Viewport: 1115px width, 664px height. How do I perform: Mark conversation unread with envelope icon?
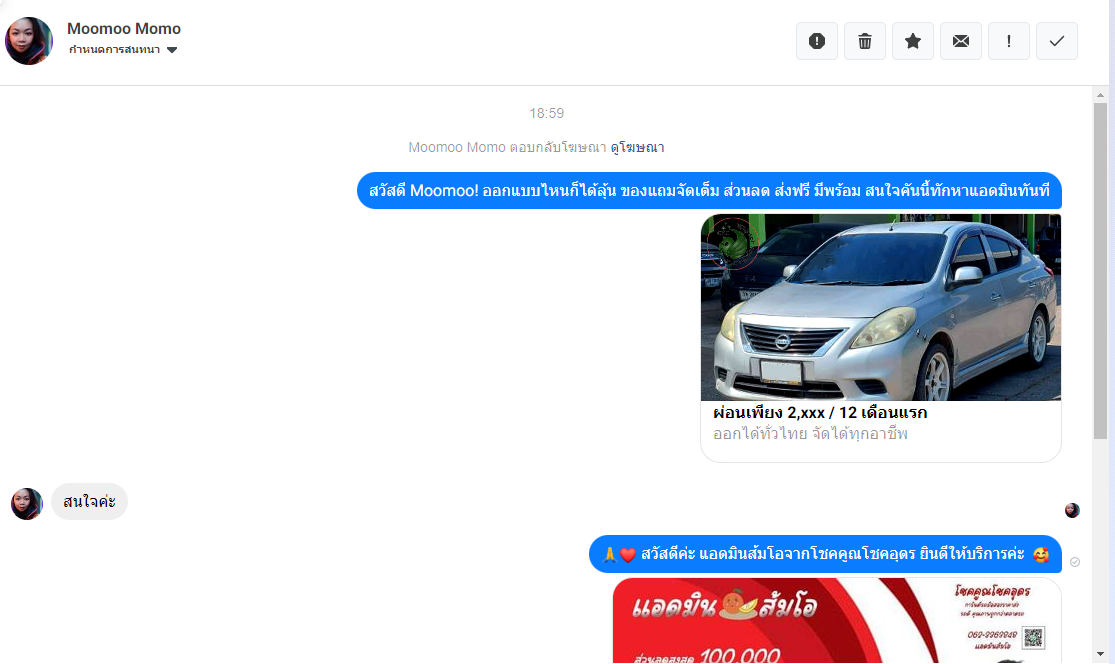[961, 41]
